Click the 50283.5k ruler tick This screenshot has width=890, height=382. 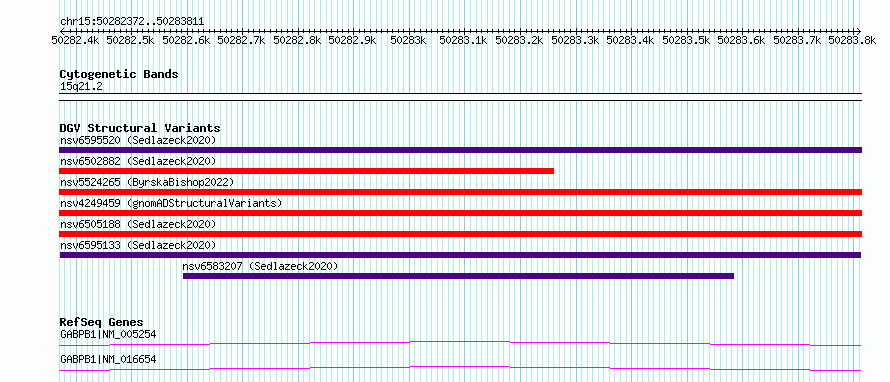[687, 40]
